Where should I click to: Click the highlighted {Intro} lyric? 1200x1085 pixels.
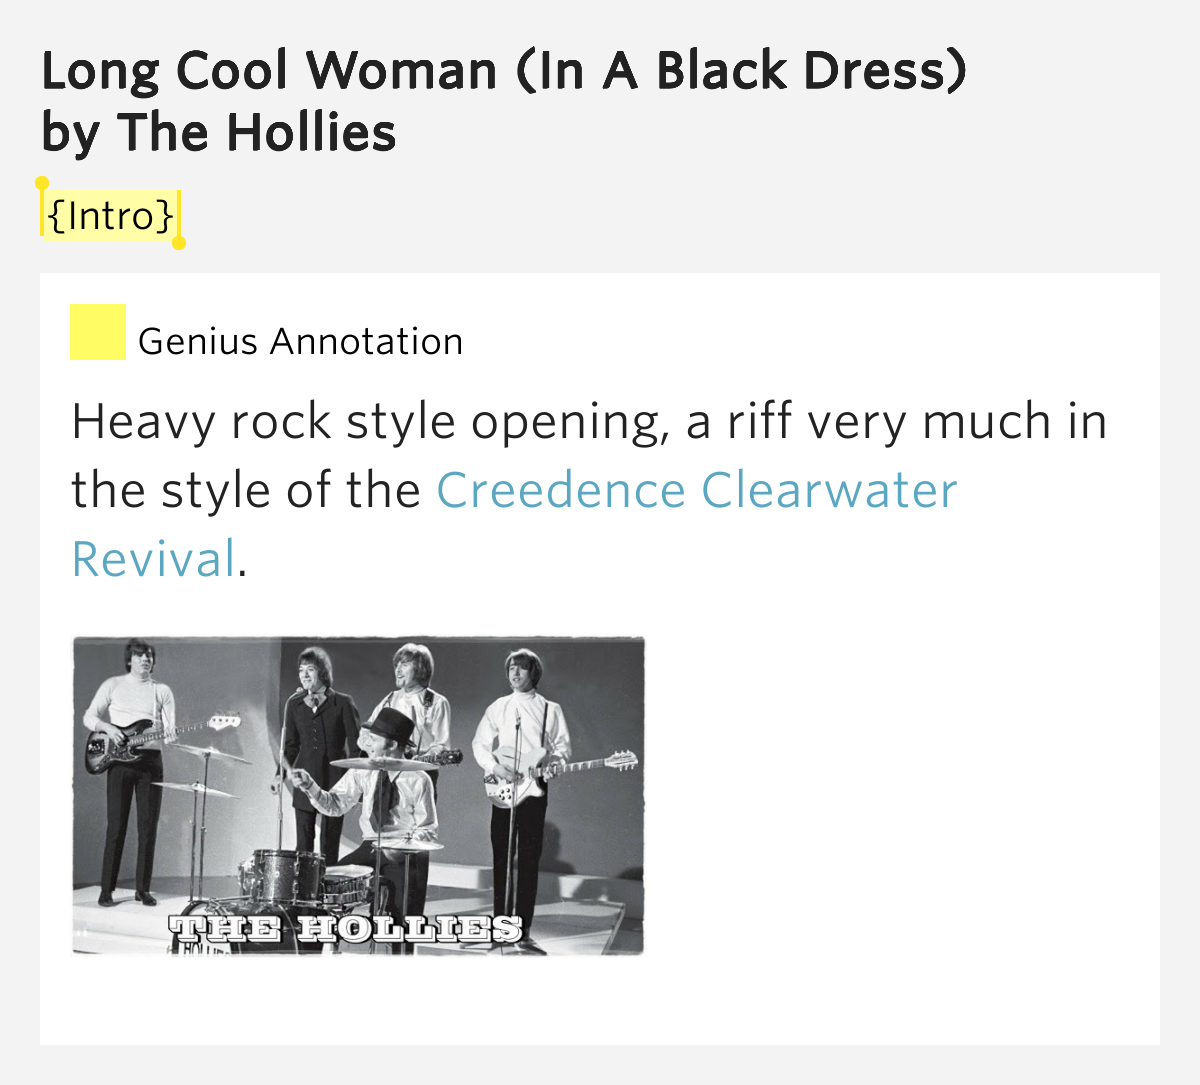[x=110, y=215]
